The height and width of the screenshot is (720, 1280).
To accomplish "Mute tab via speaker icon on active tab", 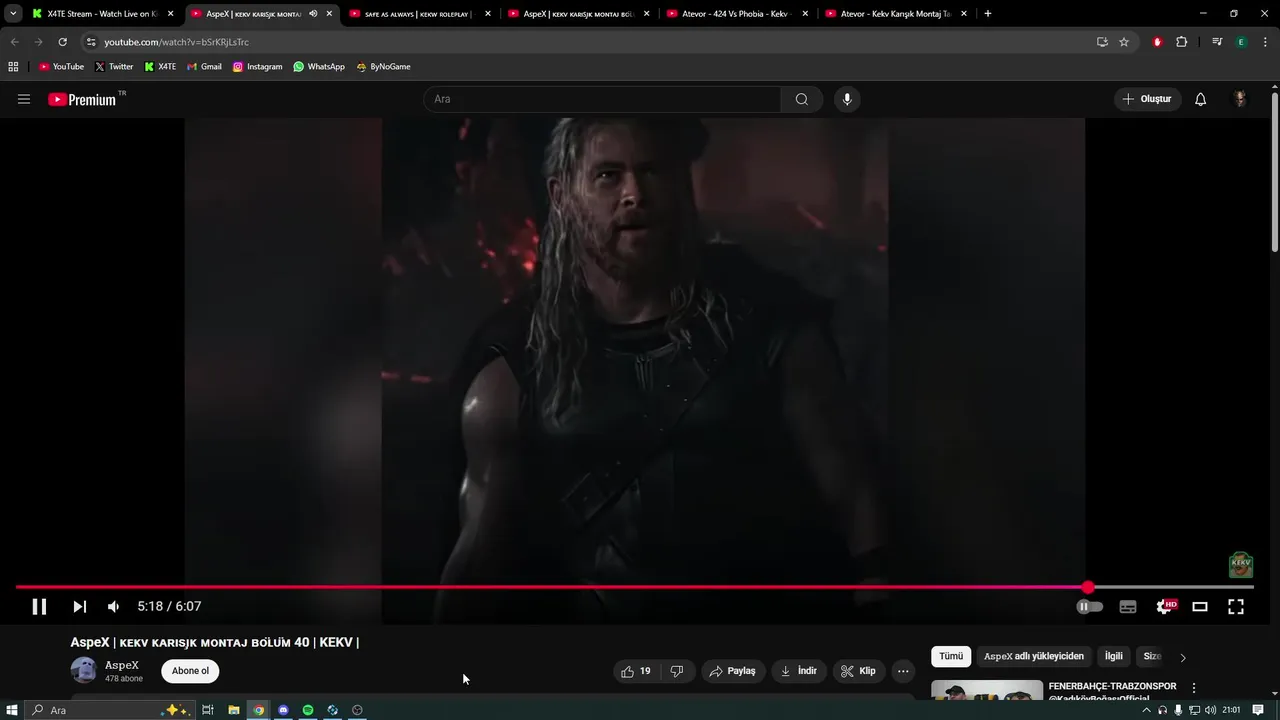I will pyautogui.click(x=313, y=14).
